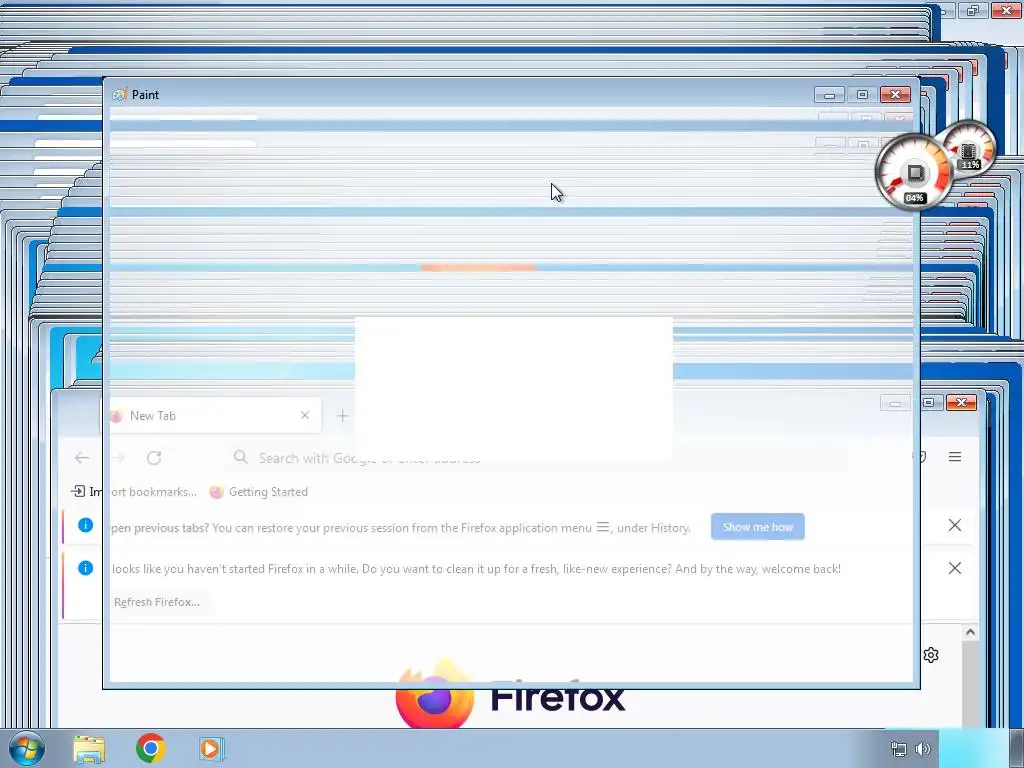Select the New Tab tab in Firefox

coord(211,415)
